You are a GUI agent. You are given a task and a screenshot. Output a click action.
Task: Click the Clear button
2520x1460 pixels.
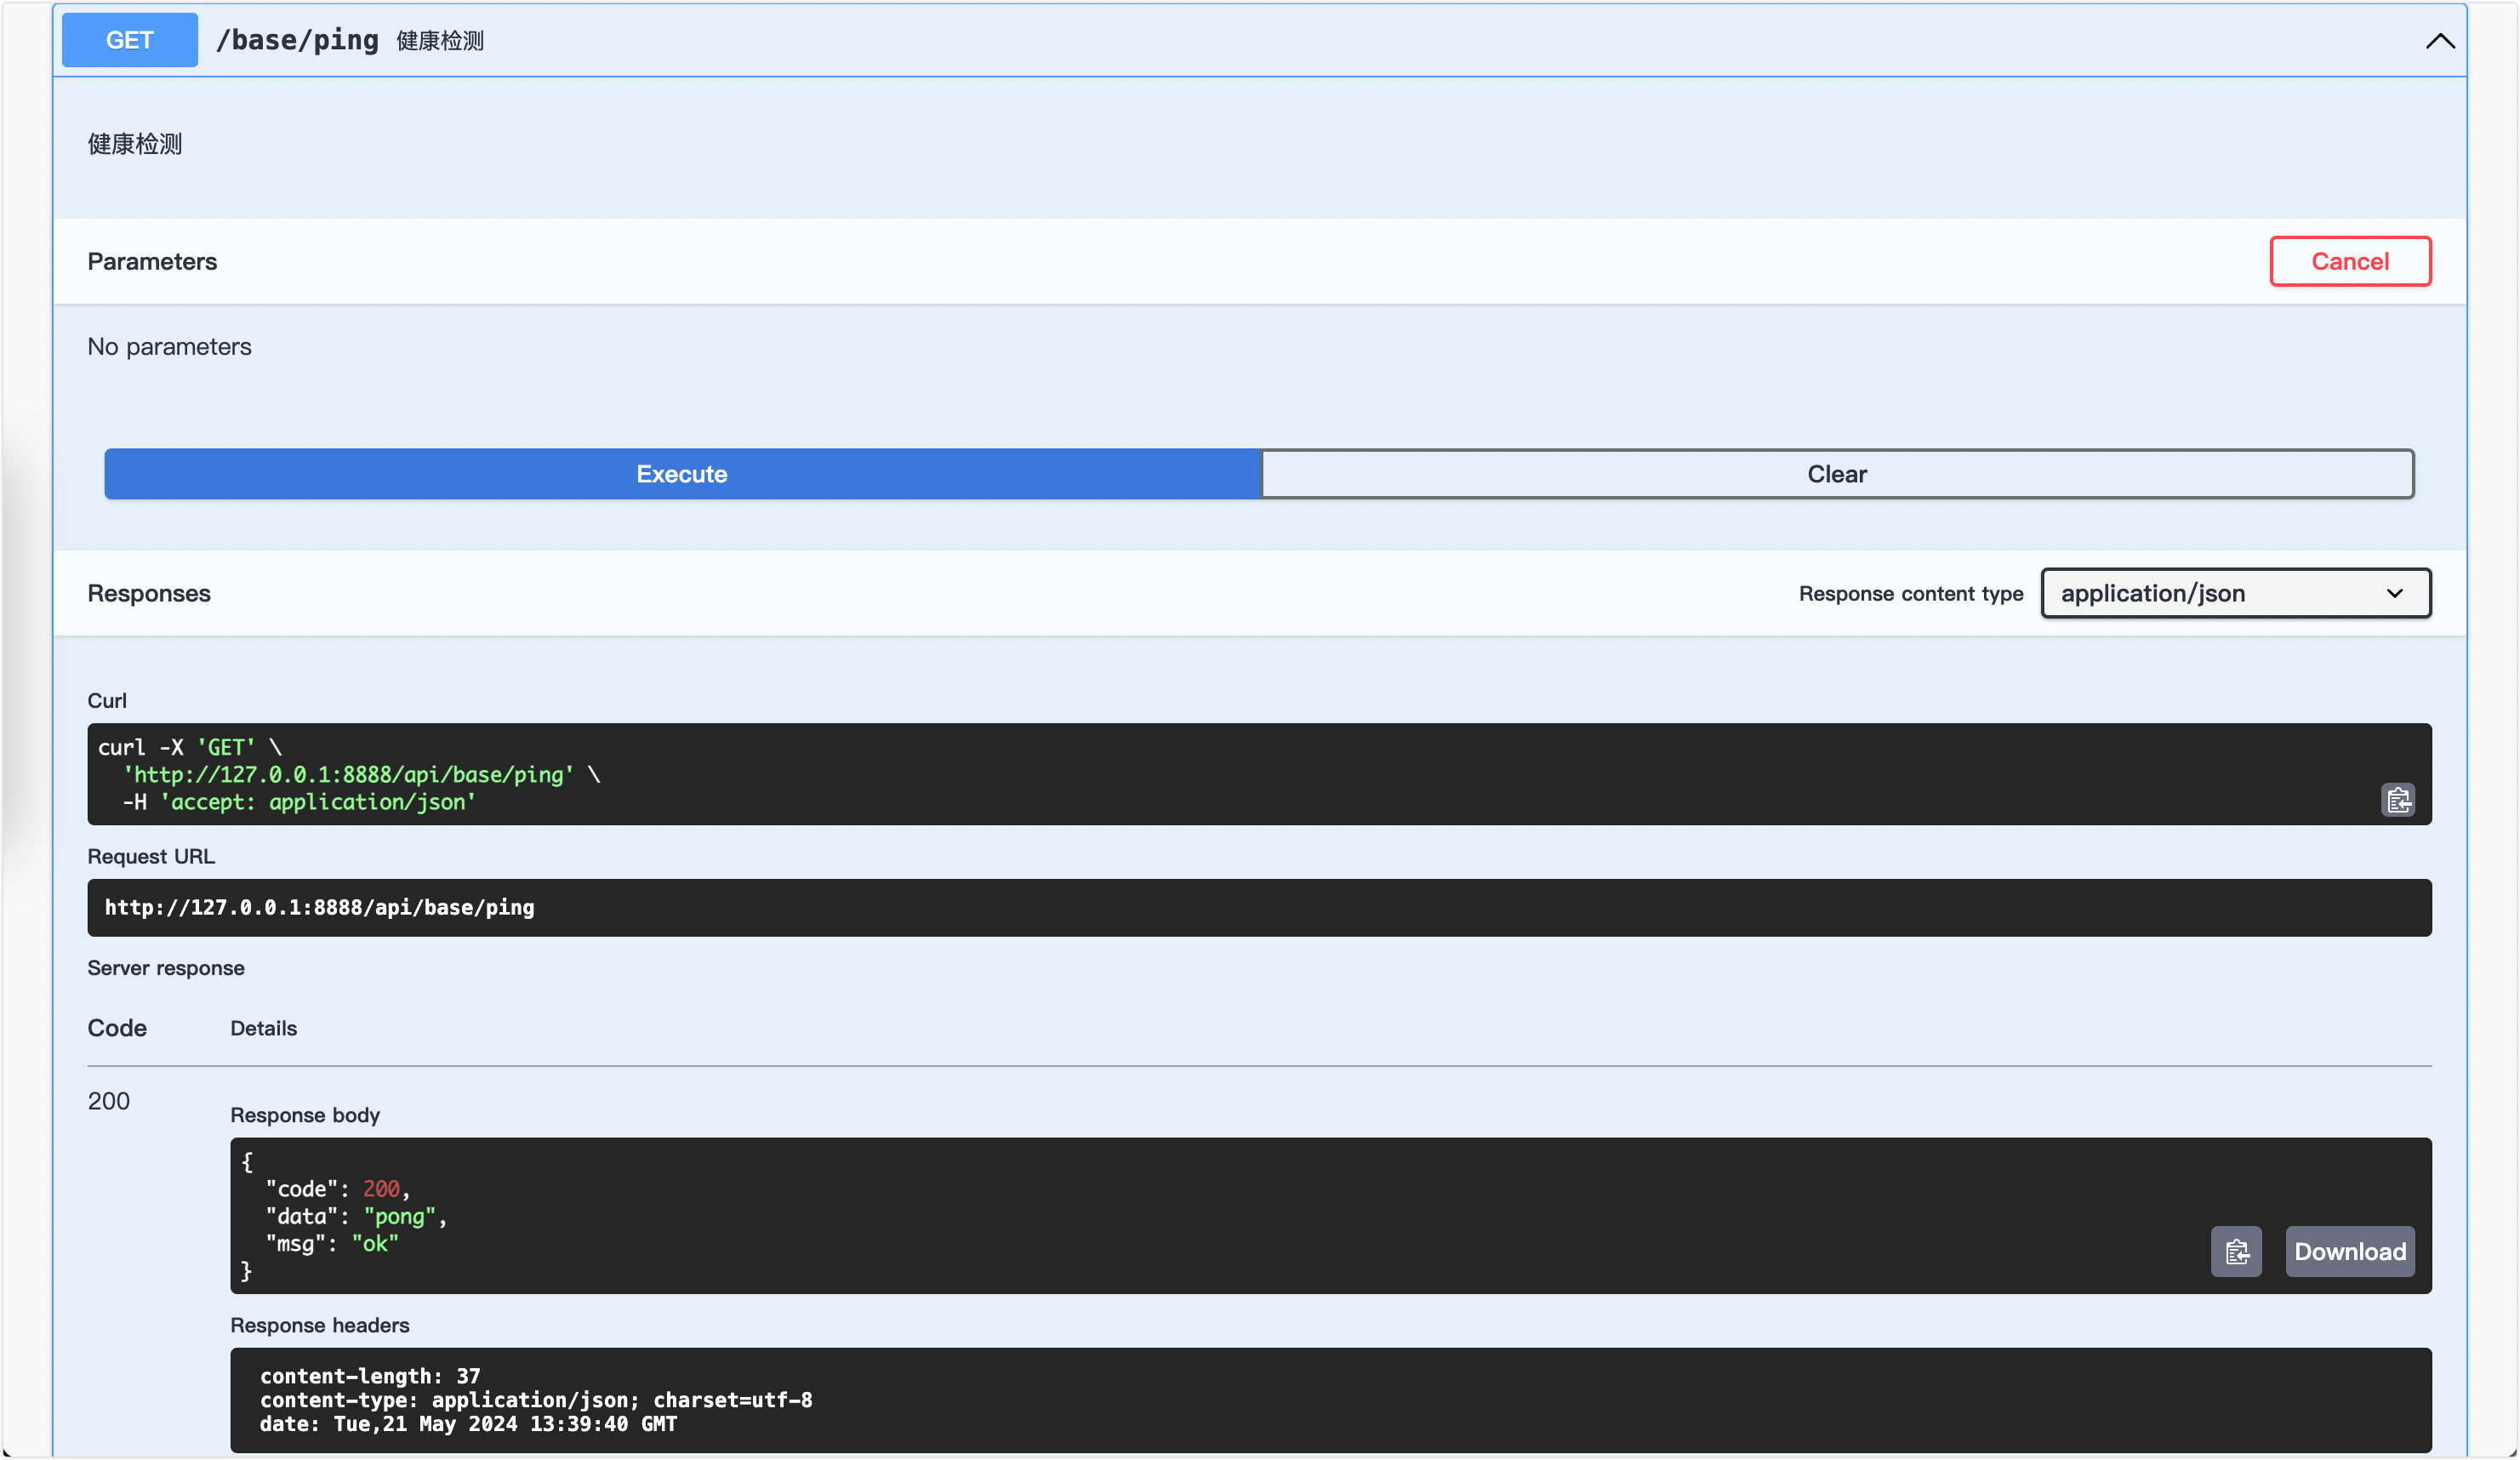click(x=1837, y=474)
